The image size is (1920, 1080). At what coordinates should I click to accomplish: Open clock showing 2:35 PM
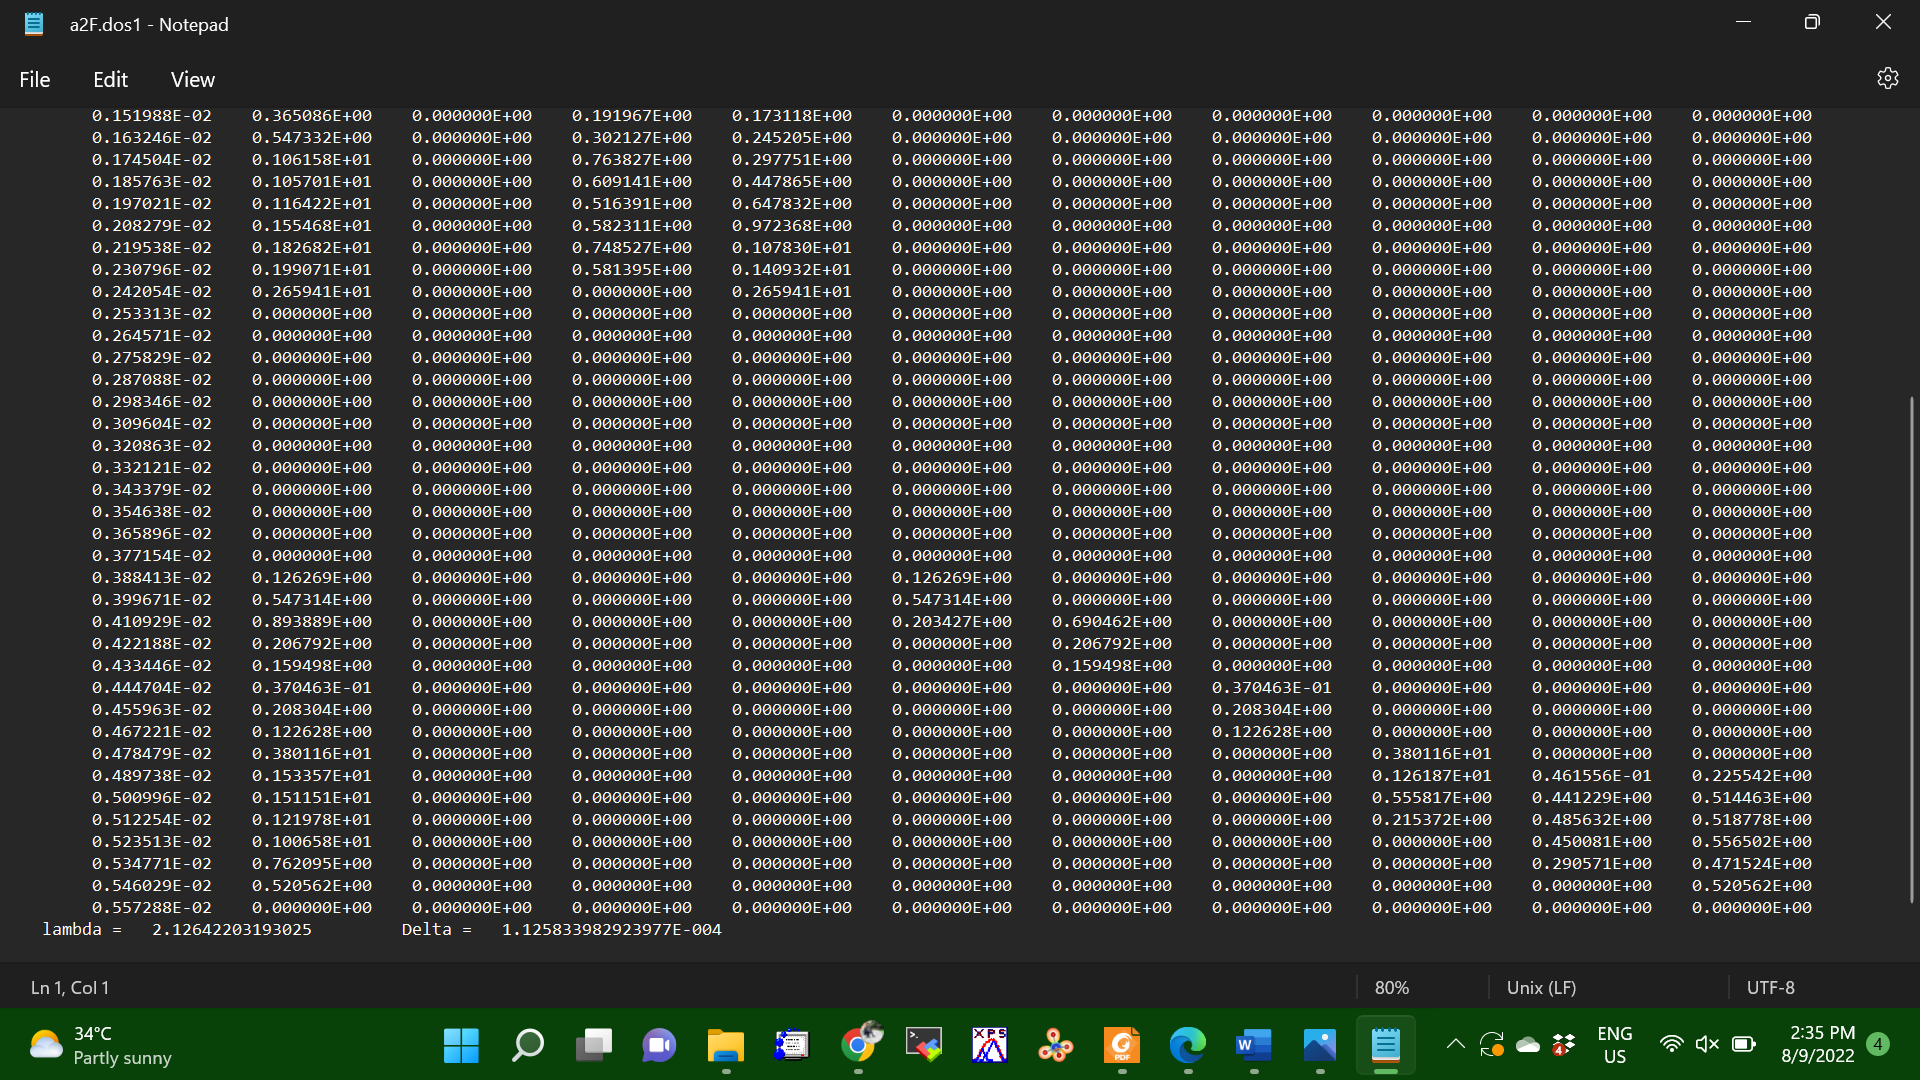coord(1818,1045)
